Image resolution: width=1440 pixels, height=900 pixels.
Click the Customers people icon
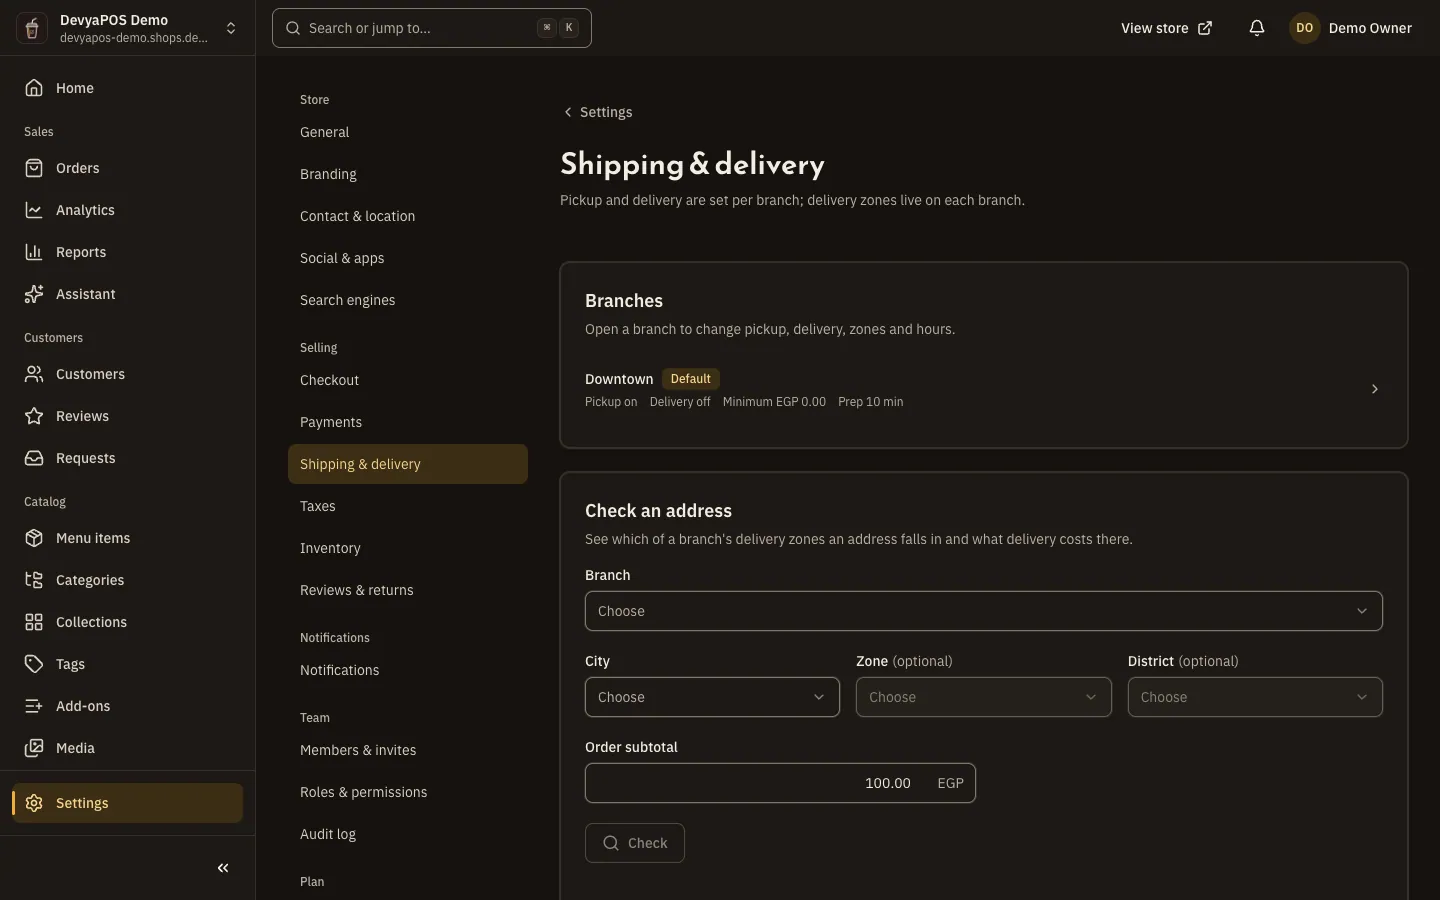[34, 374]
